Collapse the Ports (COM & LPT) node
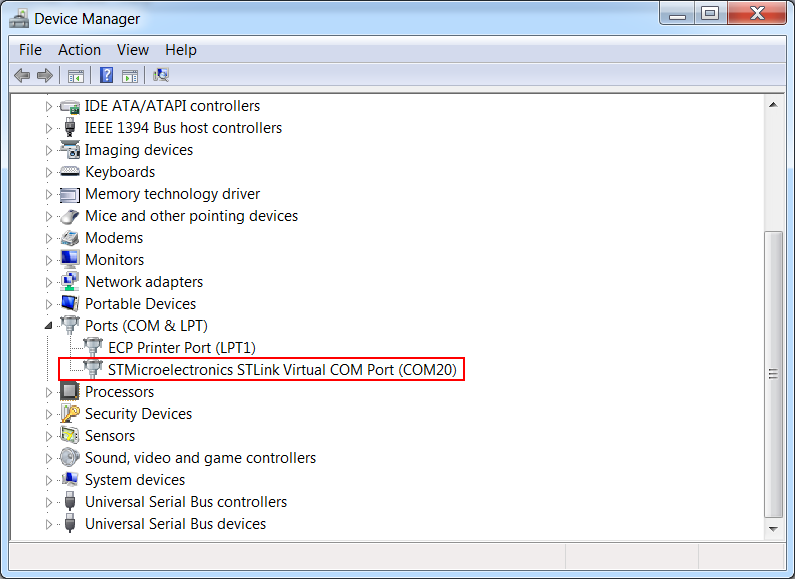The image size is (795, 579). tap(48, 326)
